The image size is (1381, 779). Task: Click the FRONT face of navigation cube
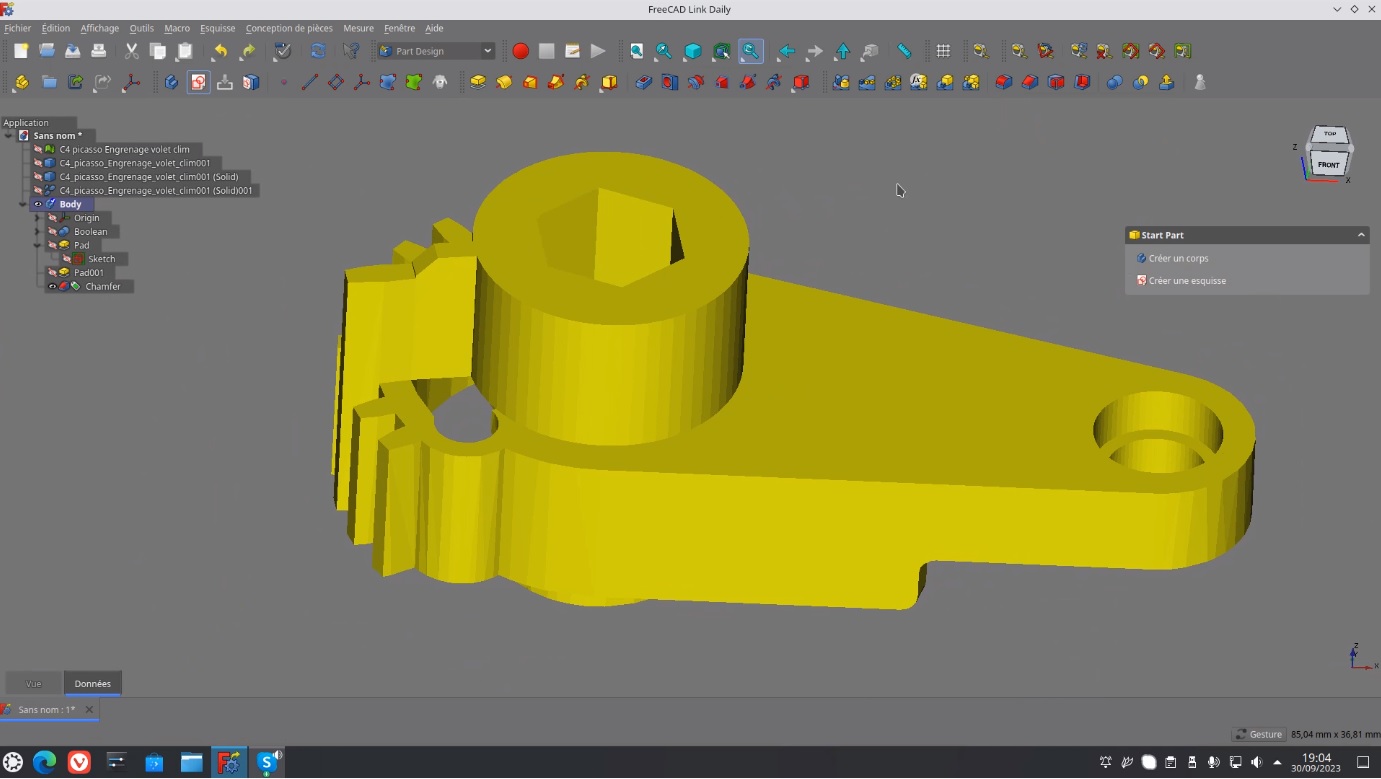click(x=1328, y=165)
